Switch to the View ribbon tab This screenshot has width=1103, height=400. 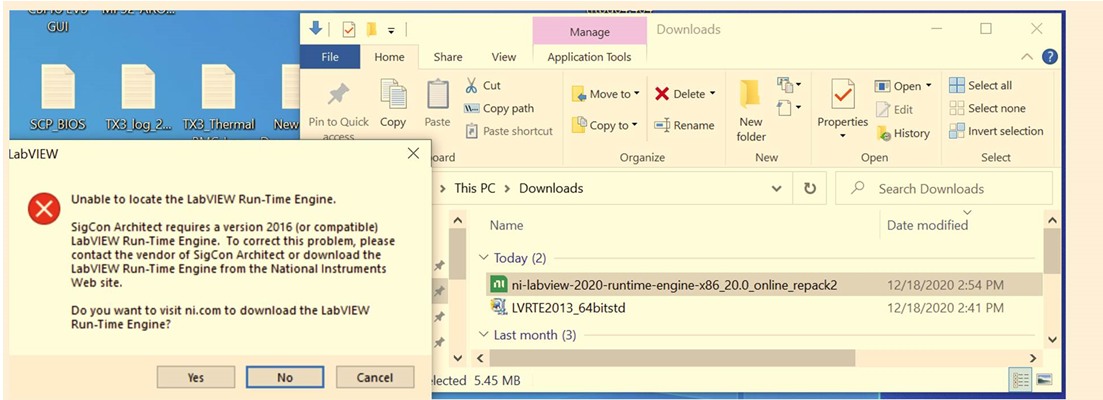pos(504,57)
